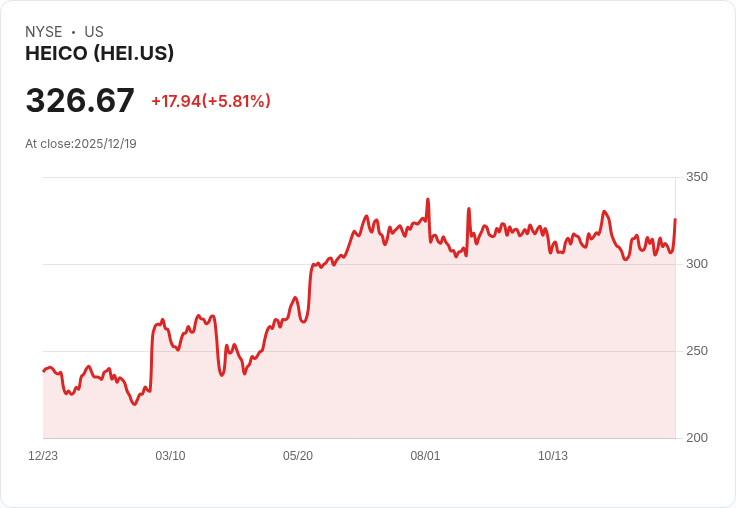Click the red +17.94(+5.81%) change value

211,101
